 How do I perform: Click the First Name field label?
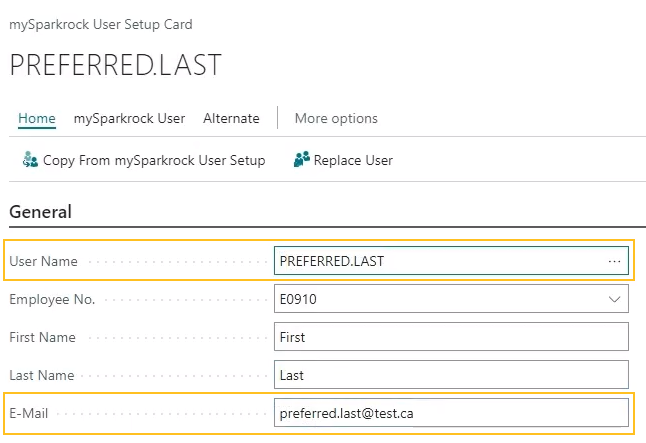click(x=42, y=338)
